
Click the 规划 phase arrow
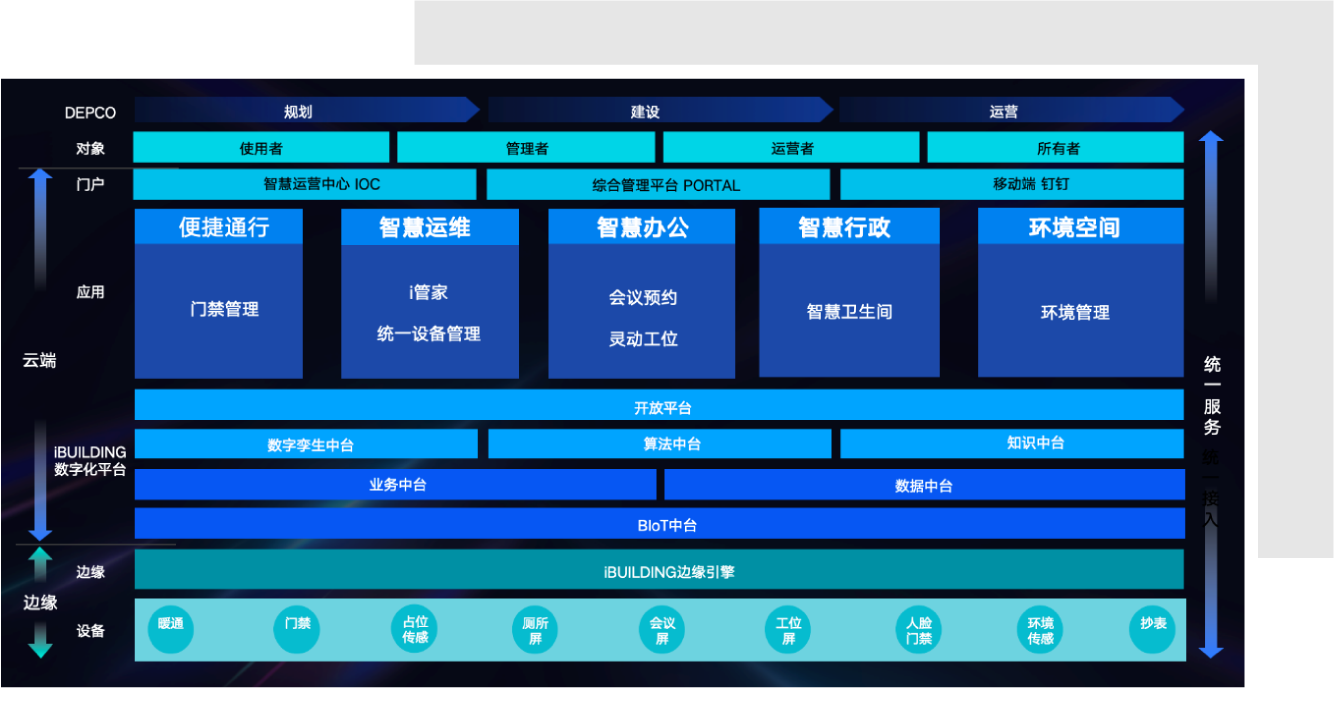point(307,110)
